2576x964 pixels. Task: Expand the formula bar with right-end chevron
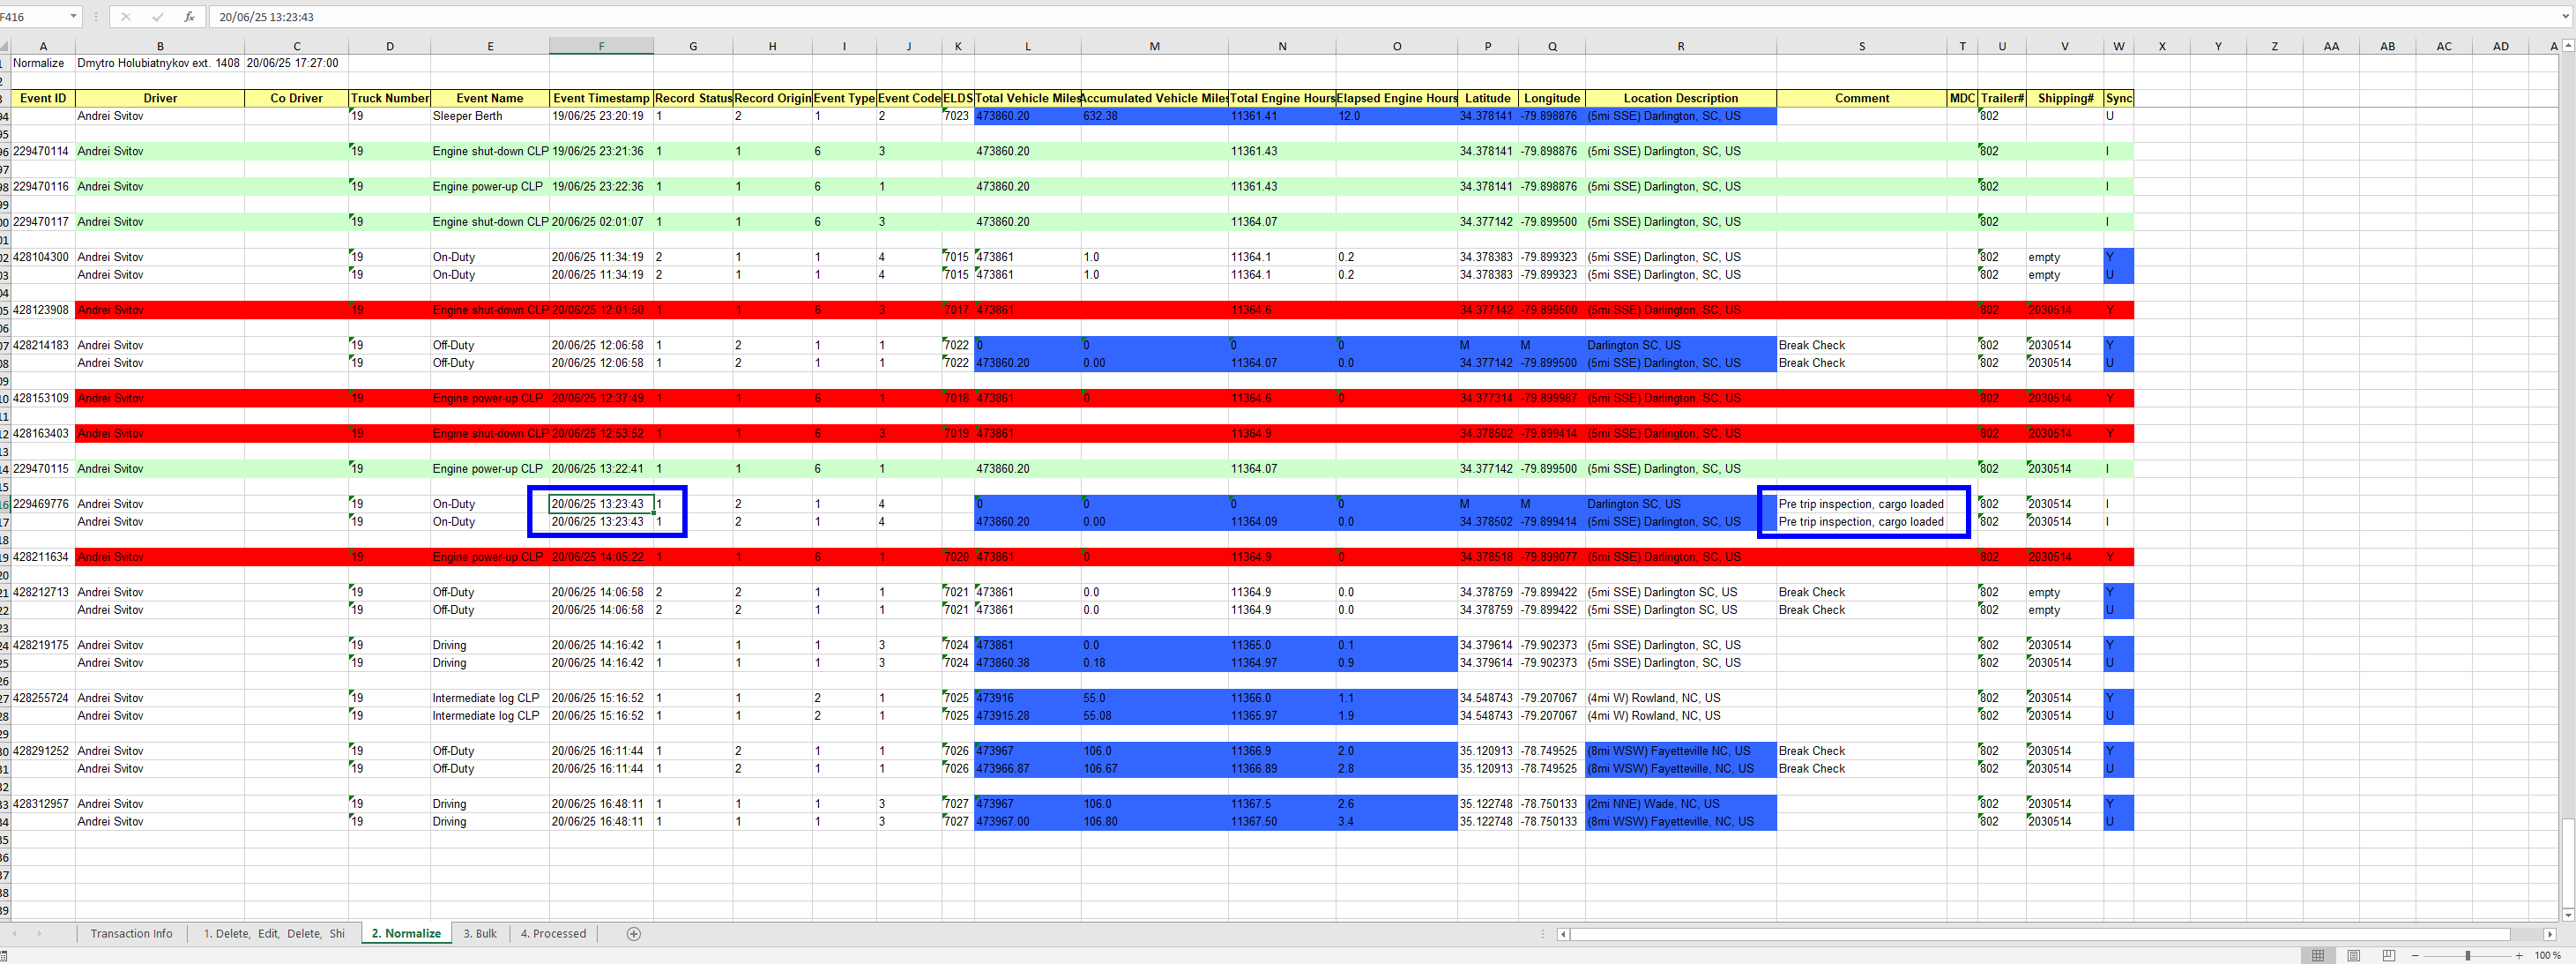coord(2567,17)
